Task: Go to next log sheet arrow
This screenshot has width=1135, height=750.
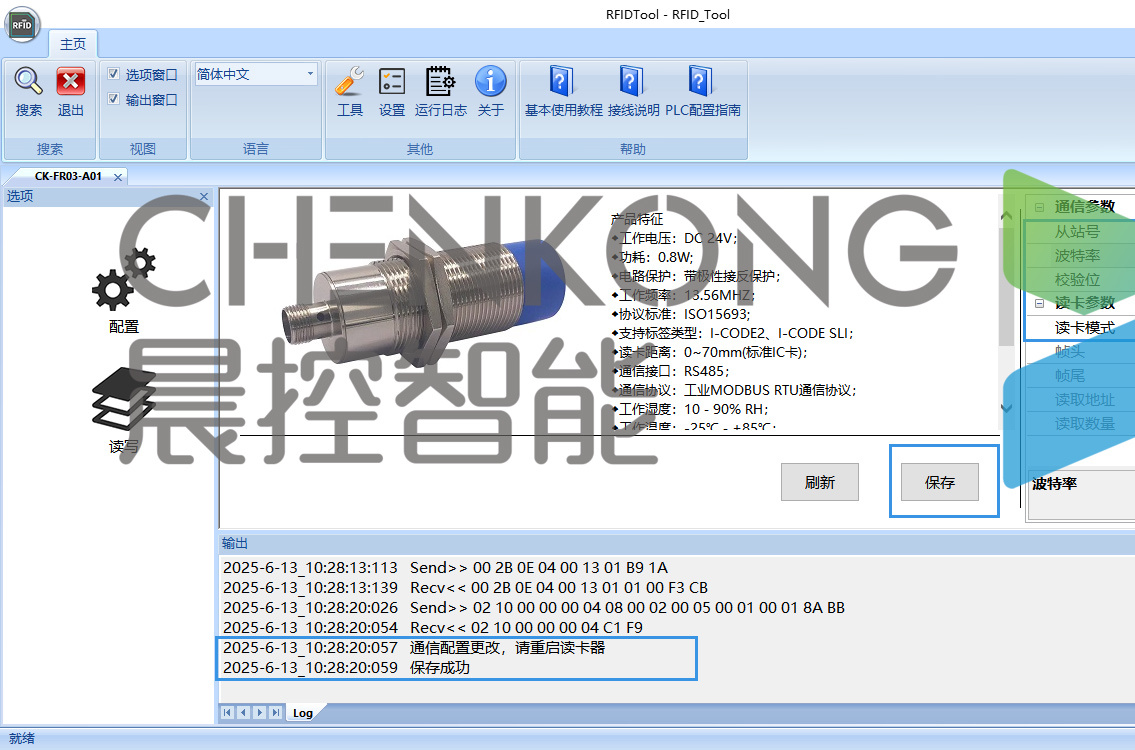Action: pos(259,712)
